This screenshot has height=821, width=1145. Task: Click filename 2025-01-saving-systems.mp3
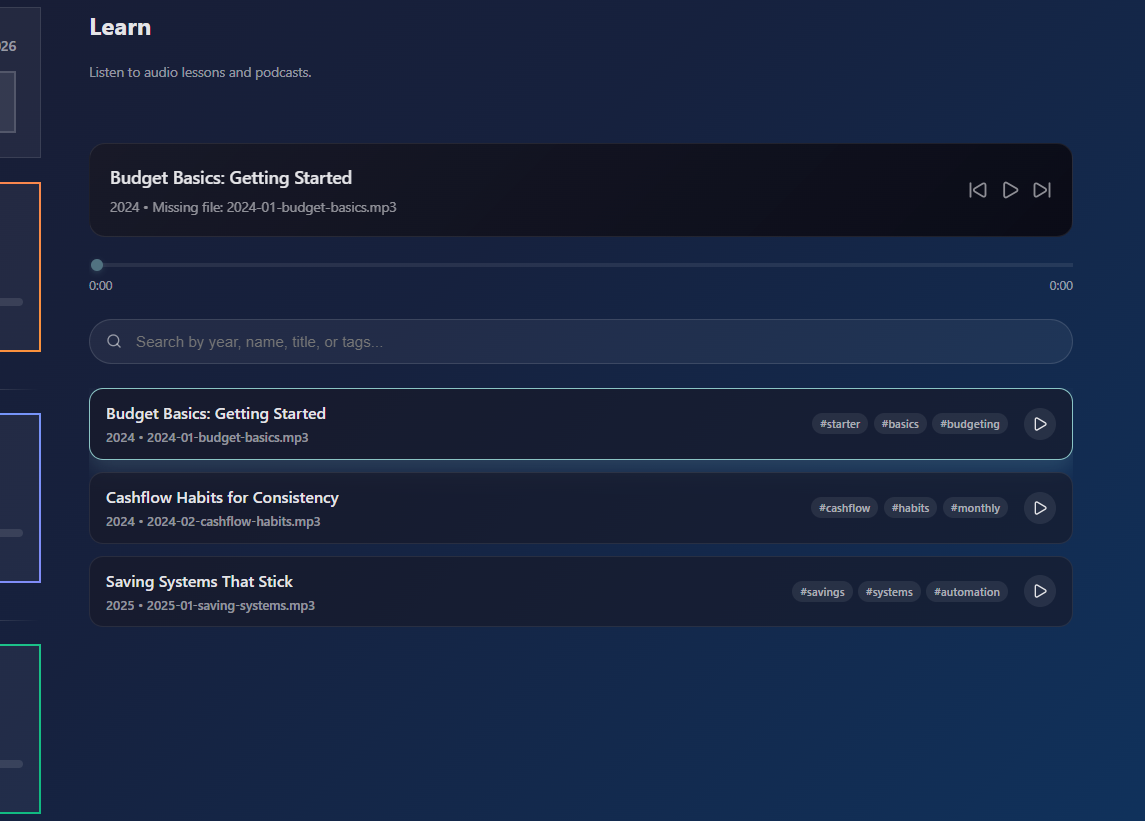click(231, 606)
